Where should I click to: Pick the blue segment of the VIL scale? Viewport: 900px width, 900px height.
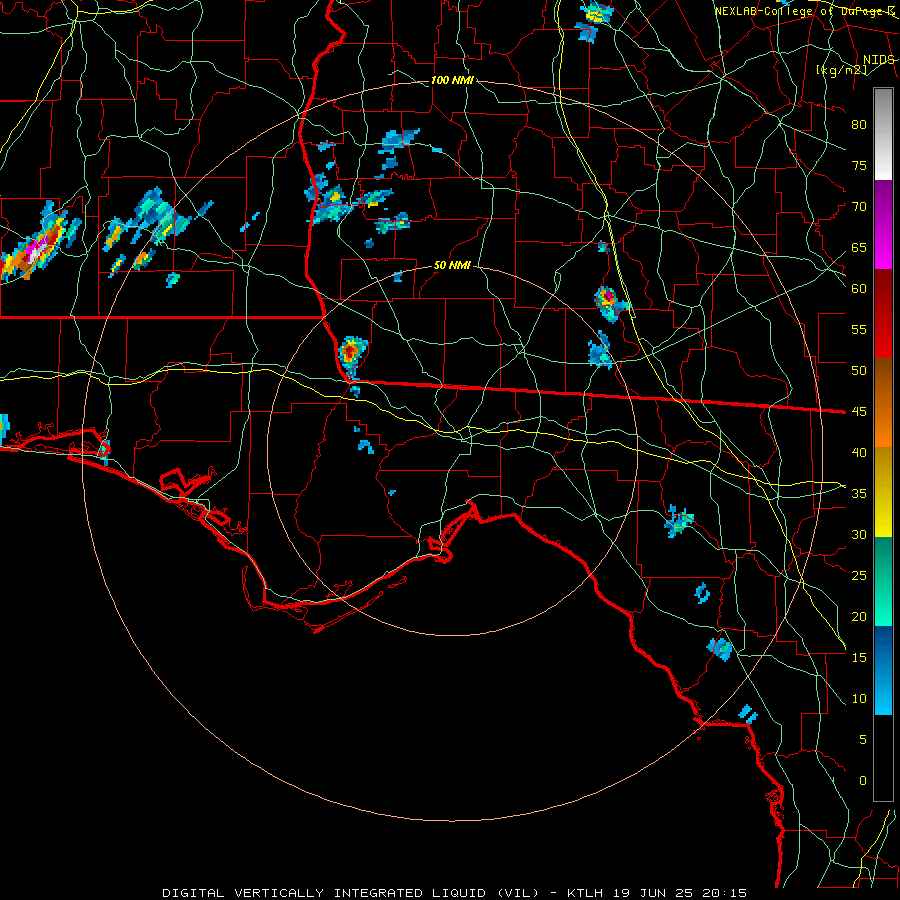click(x=883, y=670)
